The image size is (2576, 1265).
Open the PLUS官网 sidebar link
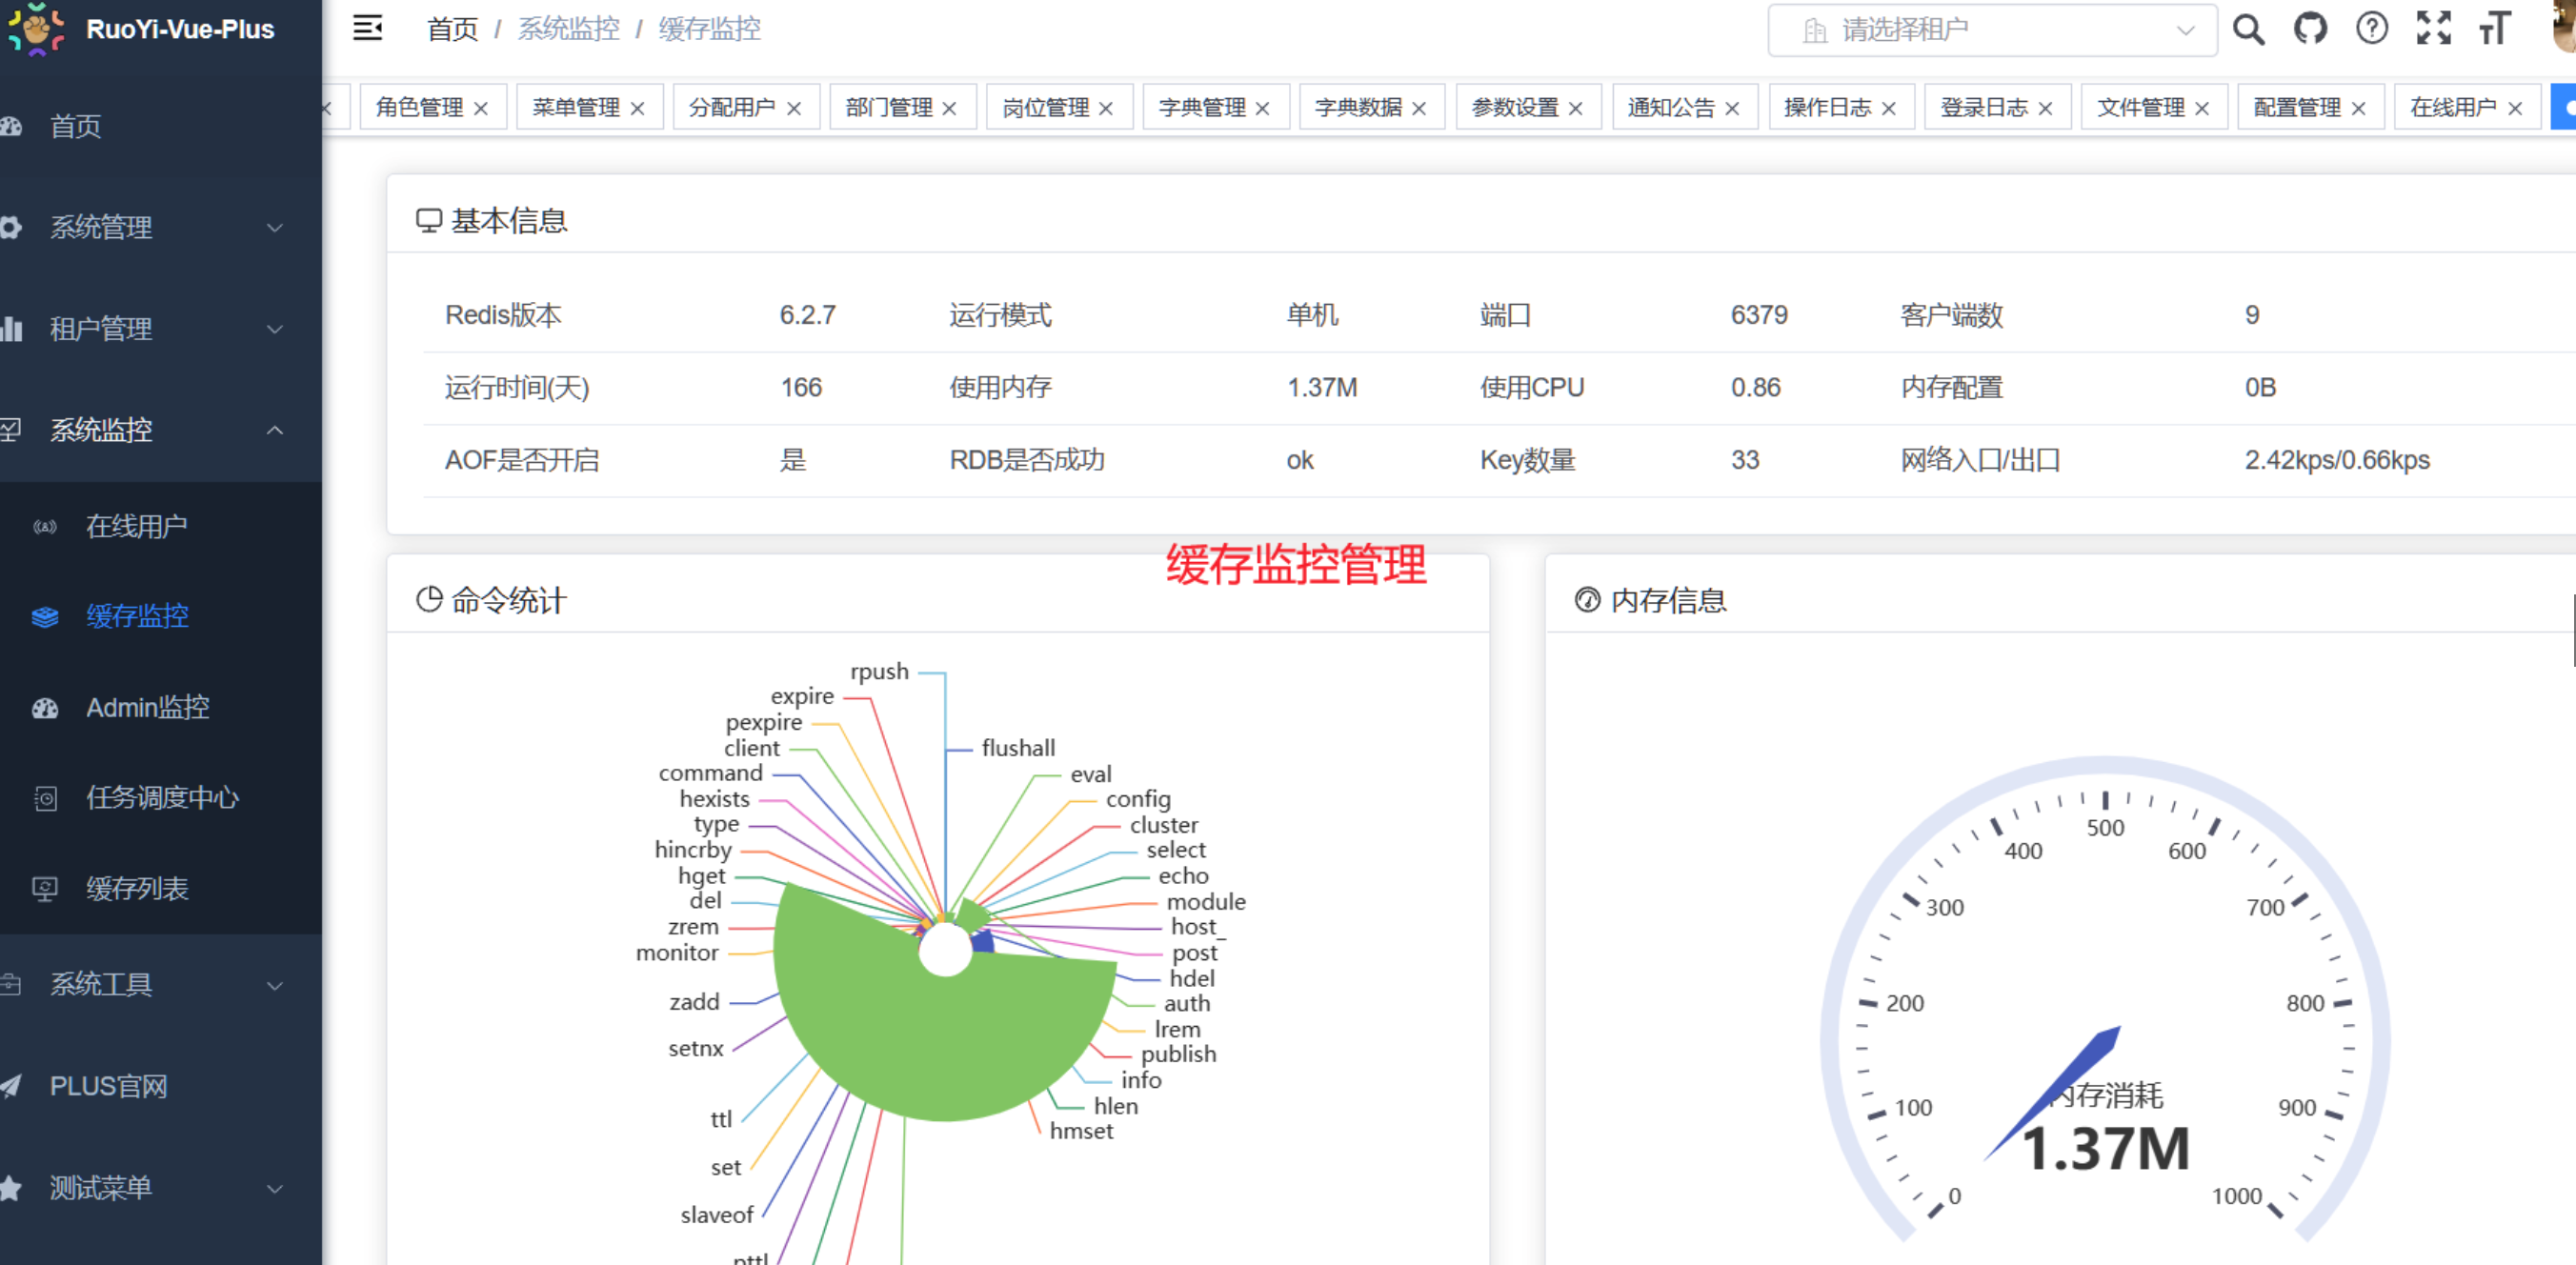coord(108,1086)
